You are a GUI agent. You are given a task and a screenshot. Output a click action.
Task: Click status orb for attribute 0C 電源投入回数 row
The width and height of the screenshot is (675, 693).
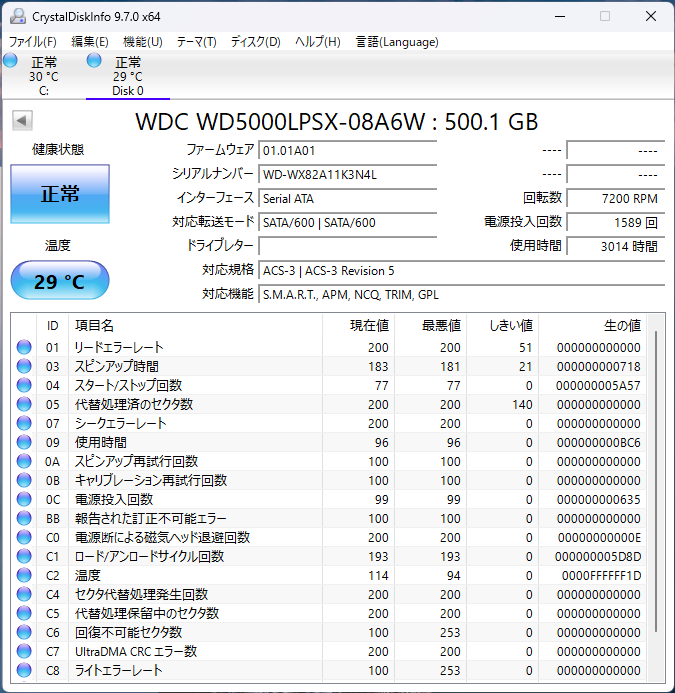coord(24,499)
